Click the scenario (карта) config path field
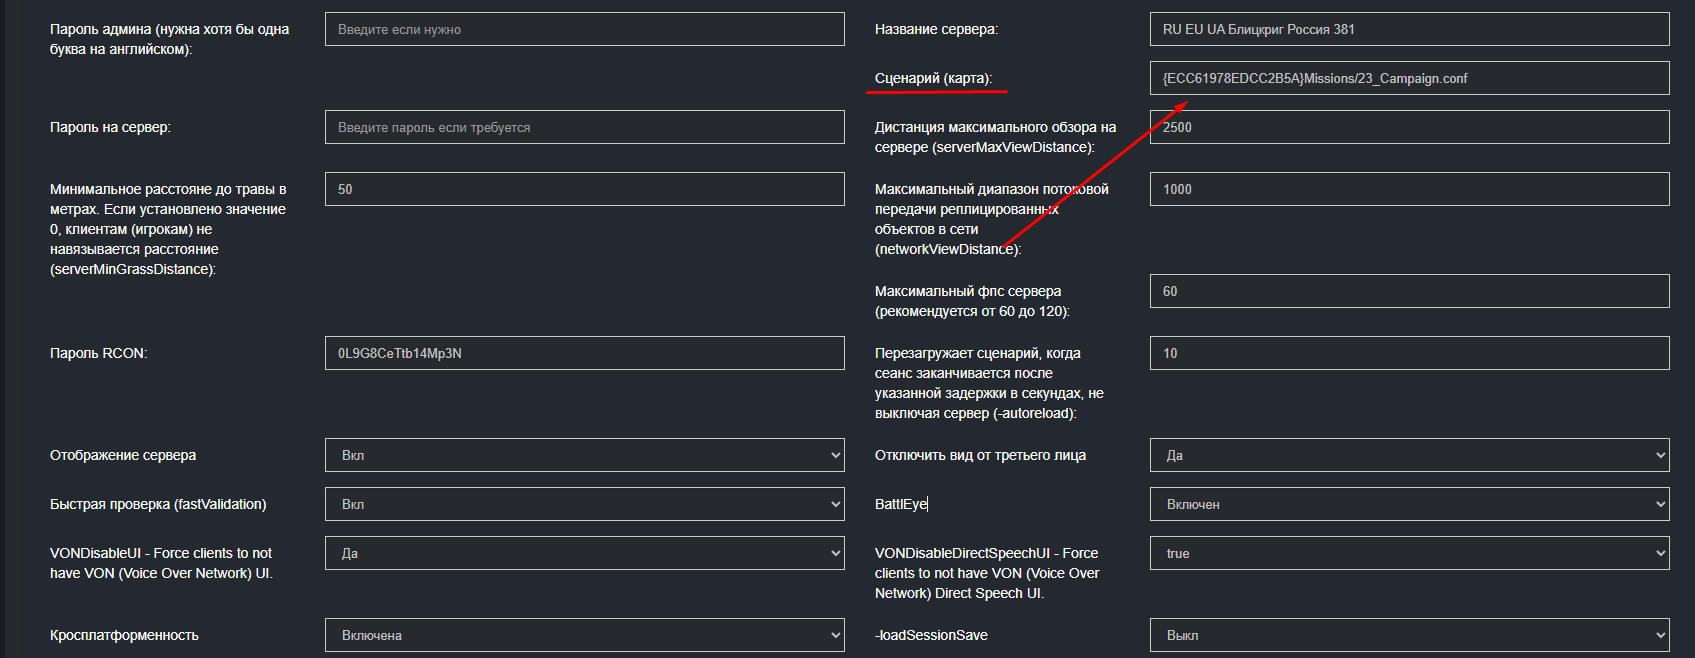Screen dimensions: 1695x658 [1408, 78]
